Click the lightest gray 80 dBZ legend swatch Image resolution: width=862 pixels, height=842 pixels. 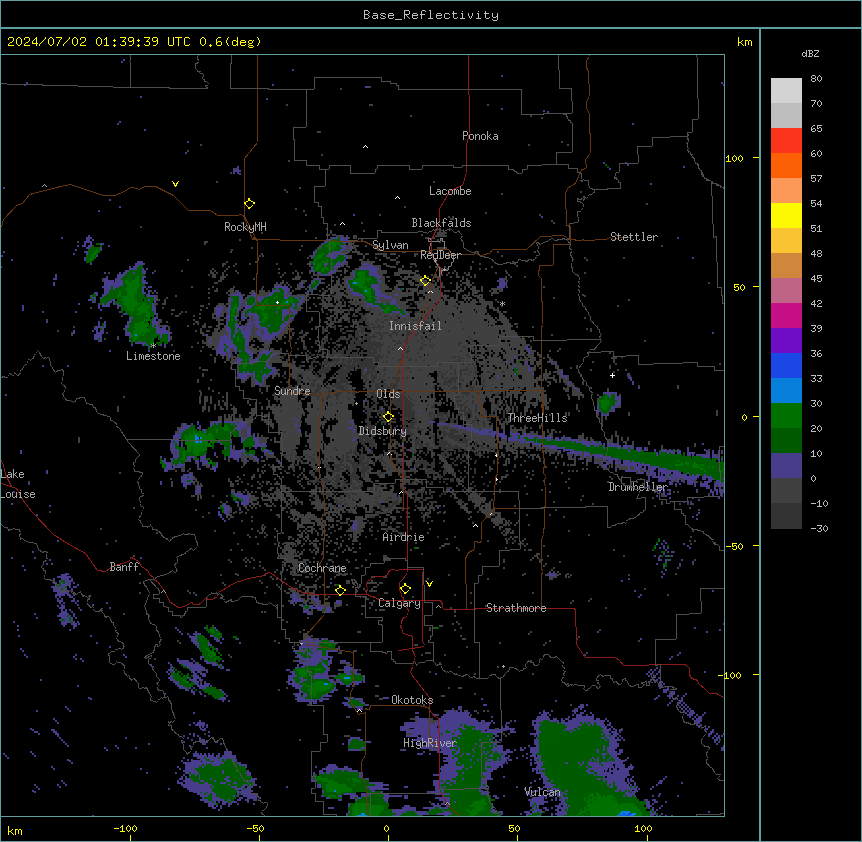click(x=786, y=90)
